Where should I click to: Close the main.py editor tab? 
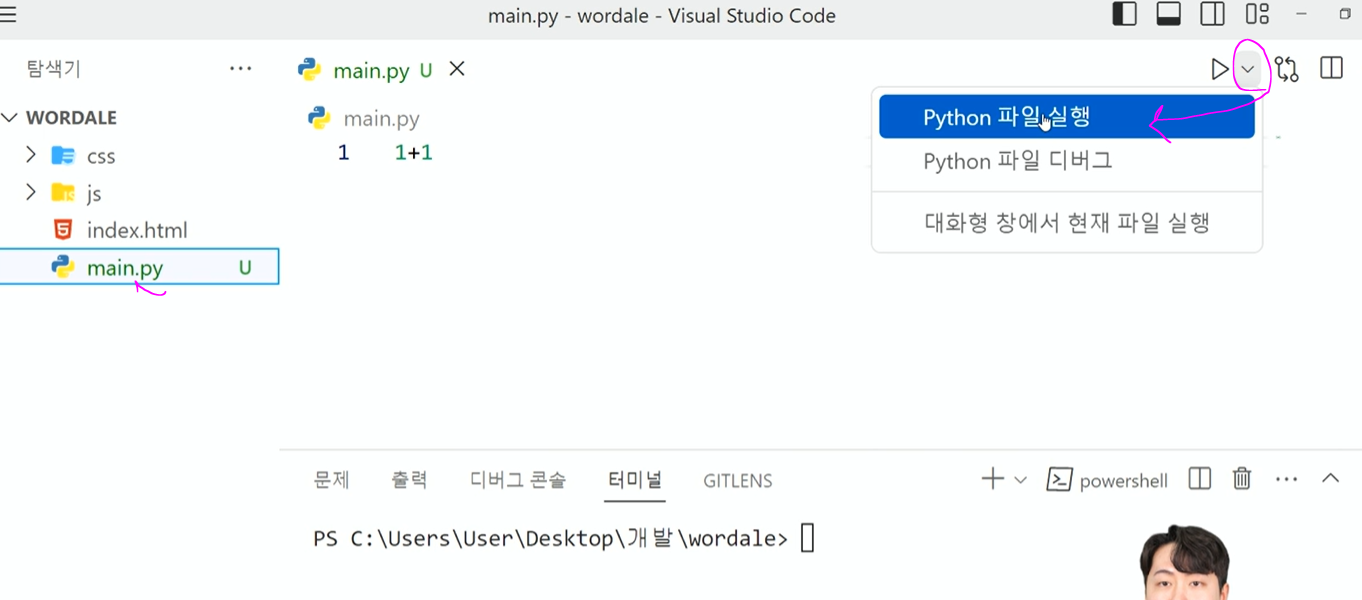pyautogui.click(x=457, y=69)
